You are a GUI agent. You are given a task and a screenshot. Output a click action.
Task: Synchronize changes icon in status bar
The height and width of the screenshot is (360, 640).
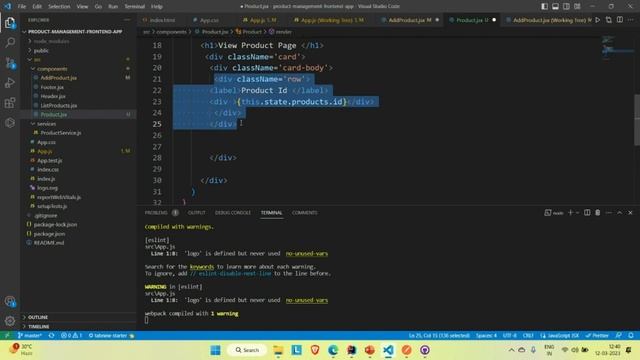click(51, 336)
